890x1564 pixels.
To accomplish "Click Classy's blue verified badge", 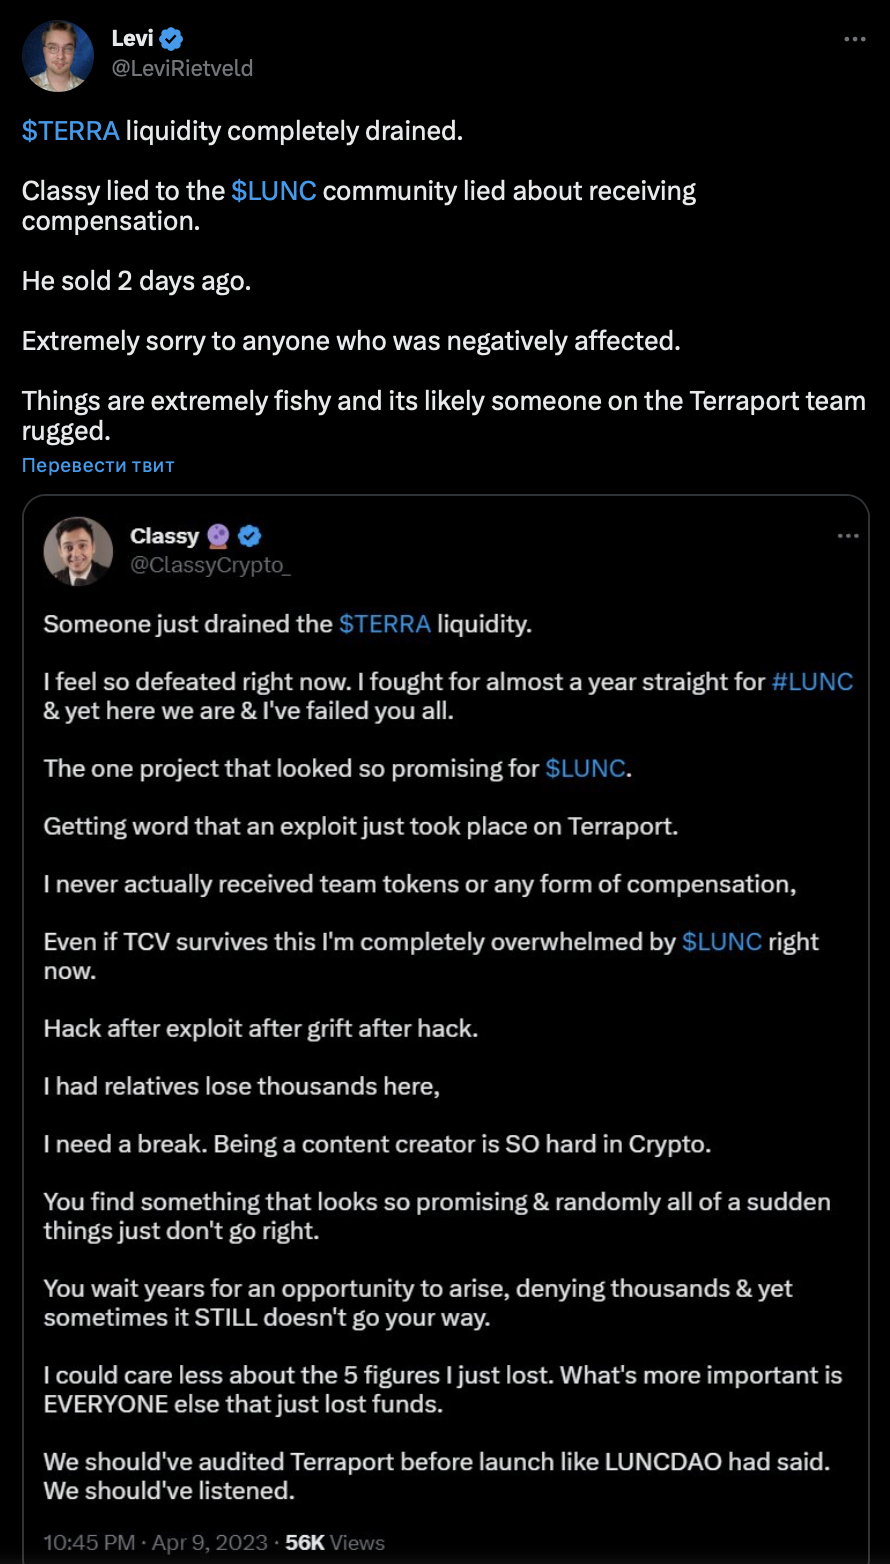I will [x=250, y=537].
